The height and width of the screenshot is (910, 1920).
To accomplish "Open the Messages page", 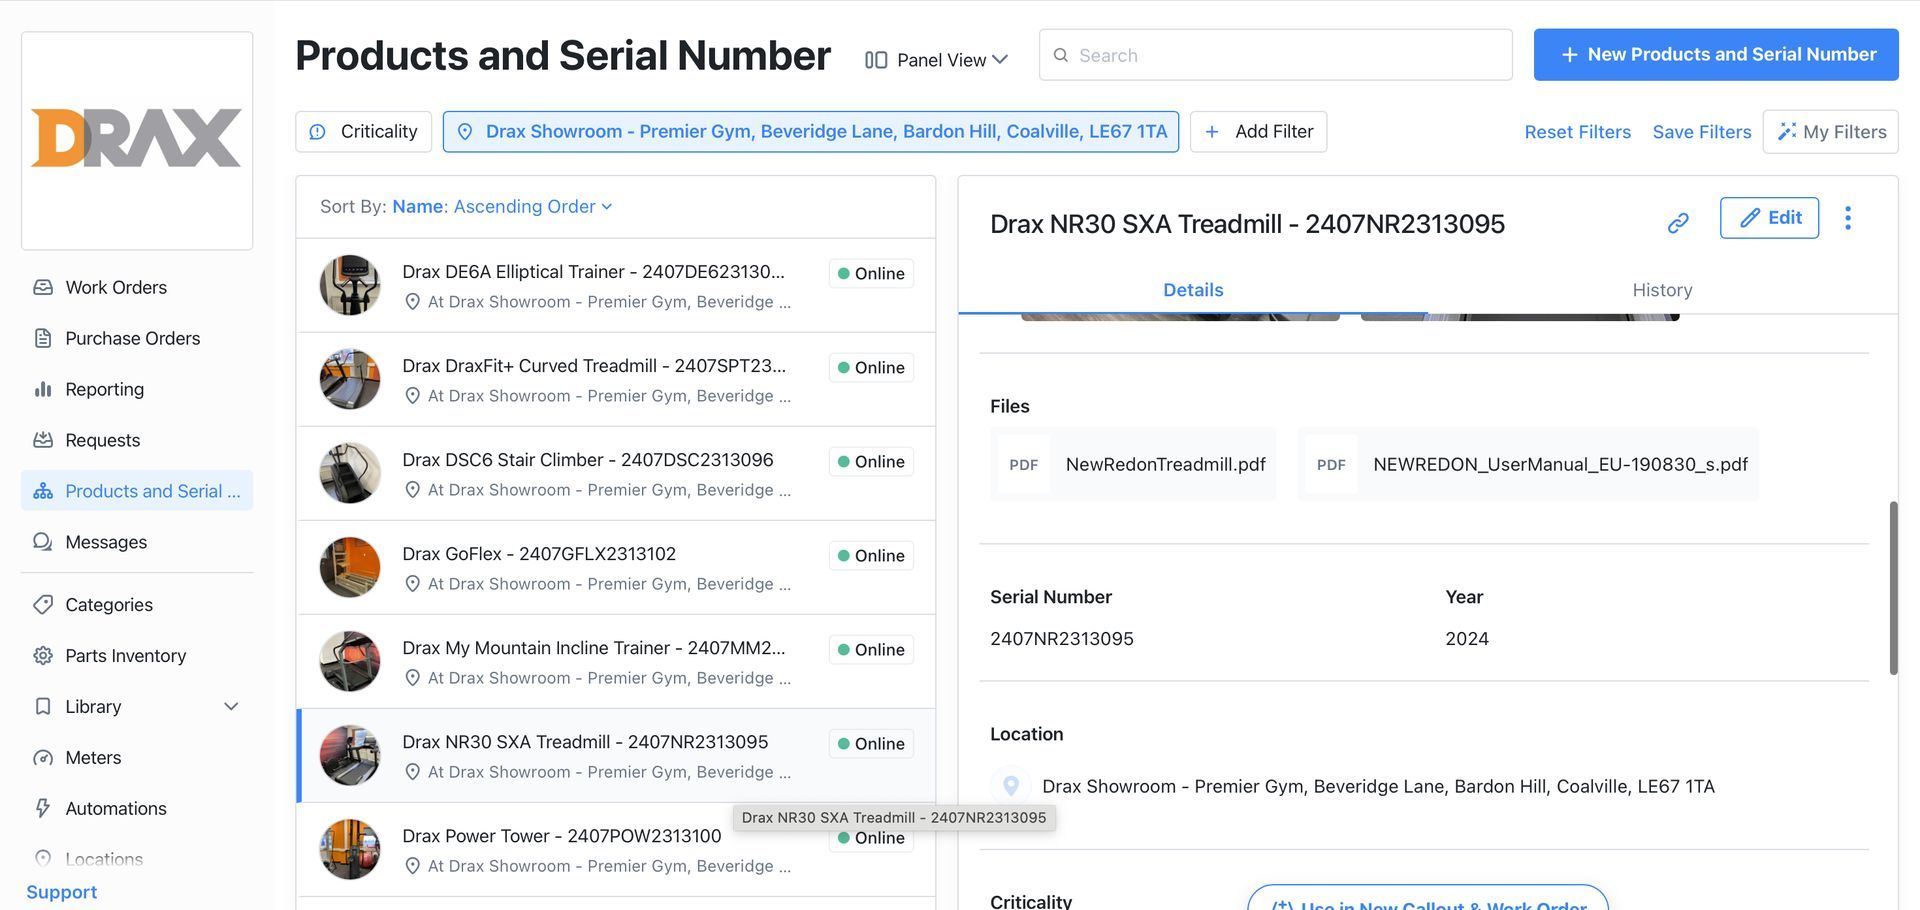I will click(106, 542).
